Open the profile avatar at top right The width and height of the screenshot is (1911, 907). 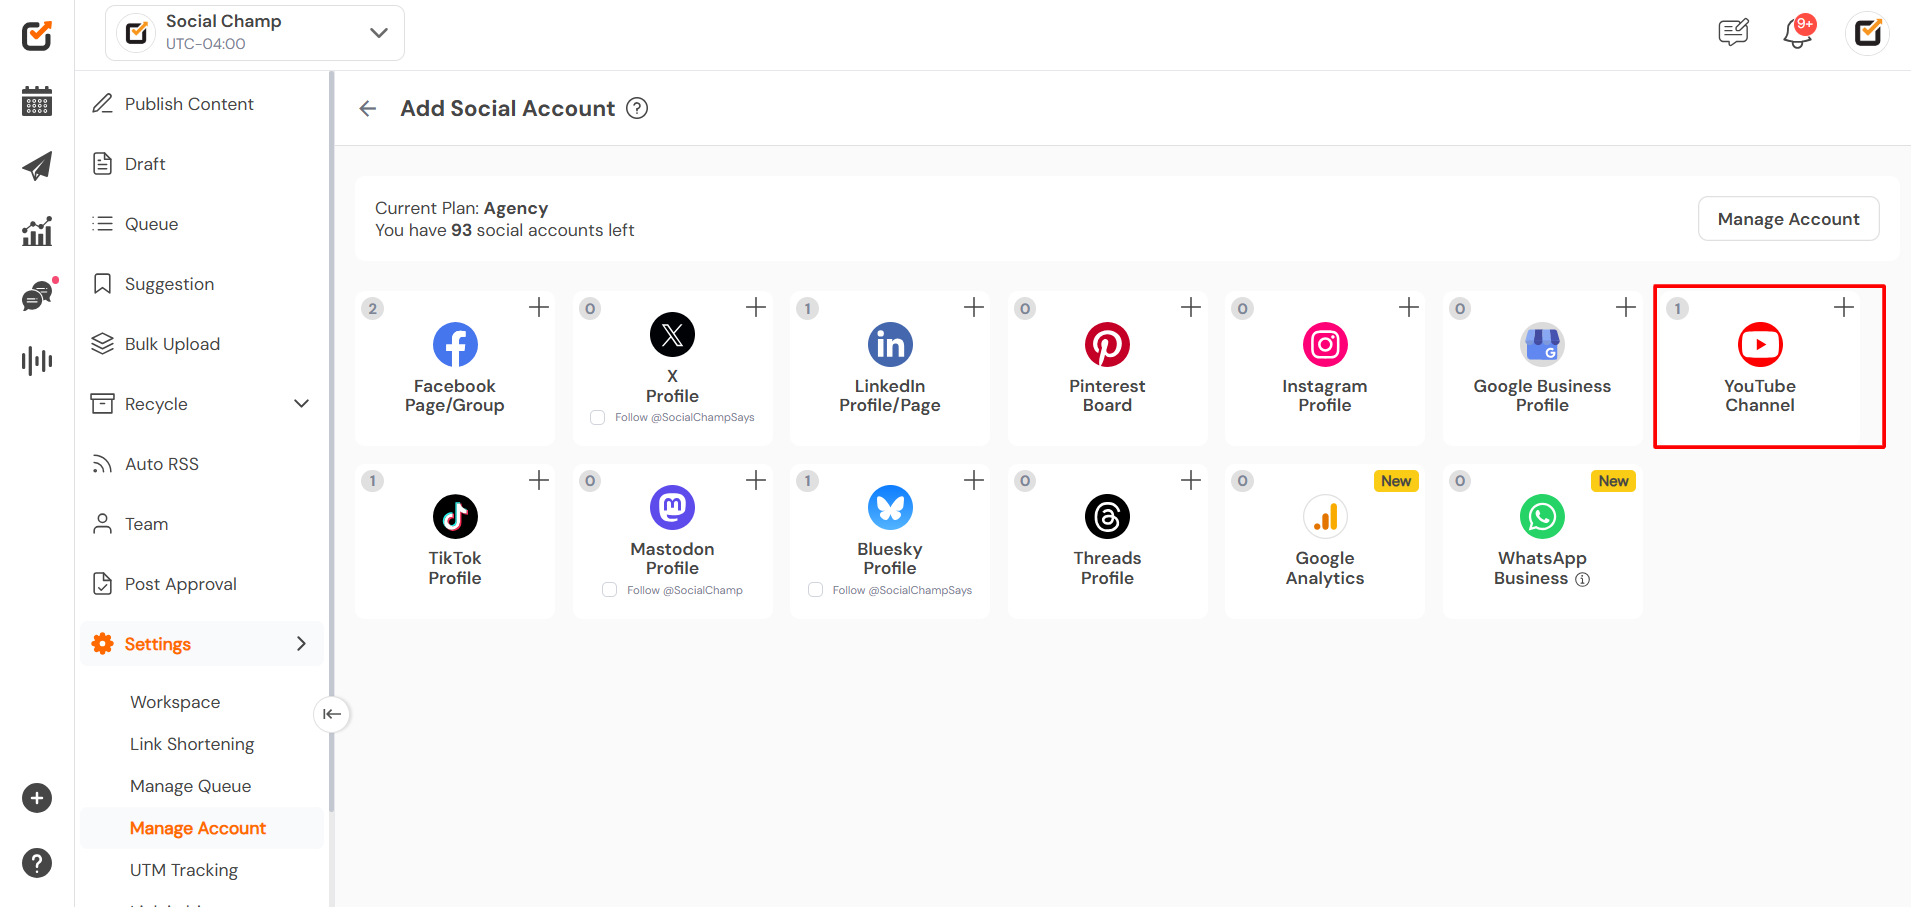[x=1867, y=33]
